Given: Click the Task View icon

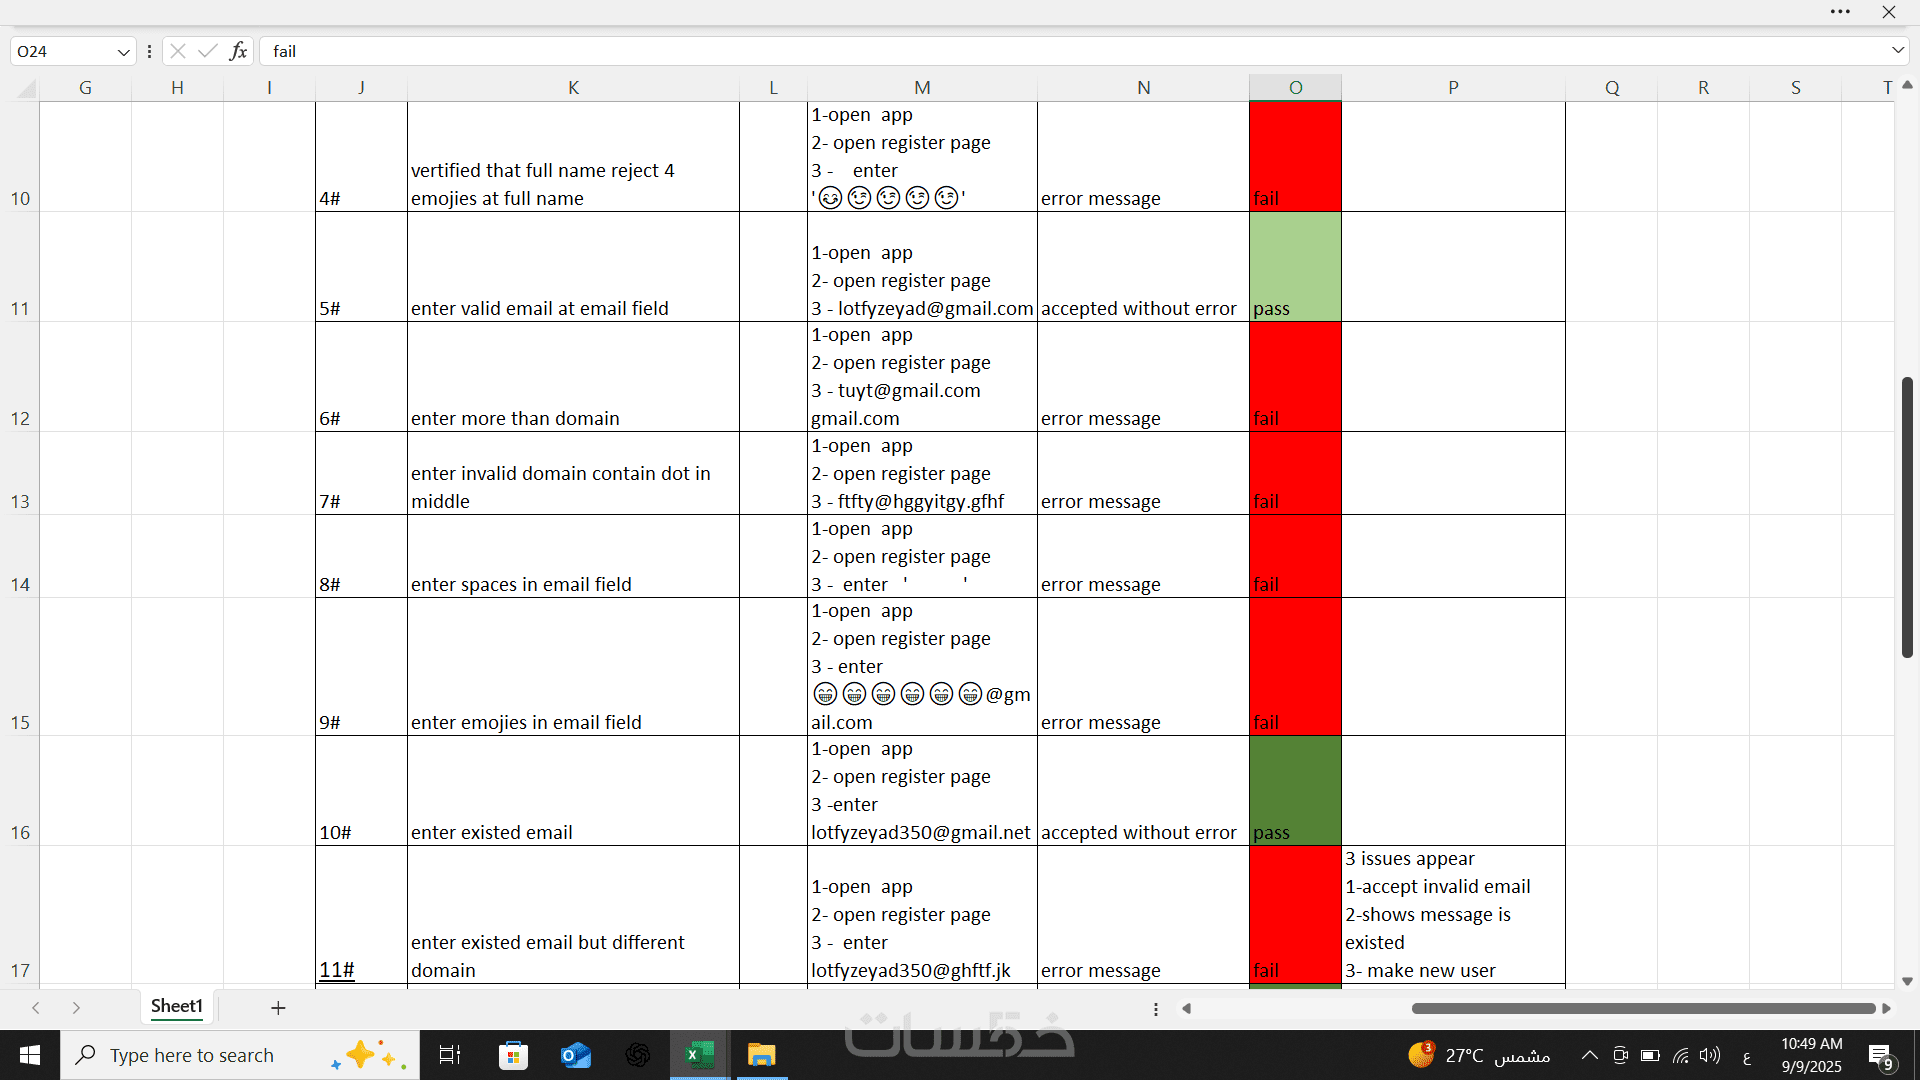Looking at the screenshot, I should pos(449,1055).
